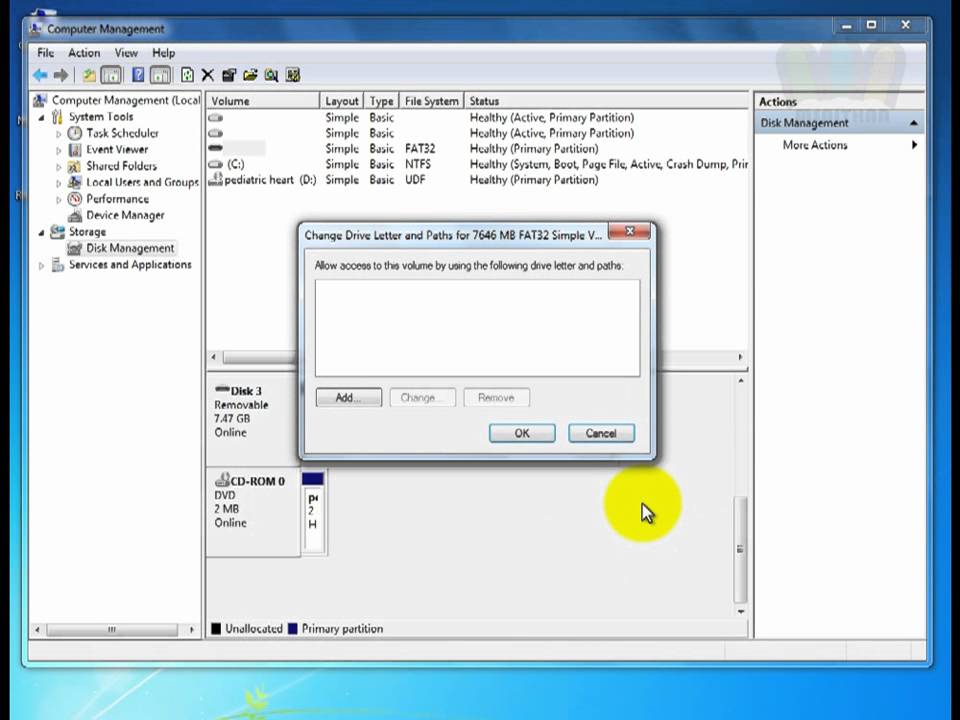Click the last toolbar settings icon

pos(293,75)
